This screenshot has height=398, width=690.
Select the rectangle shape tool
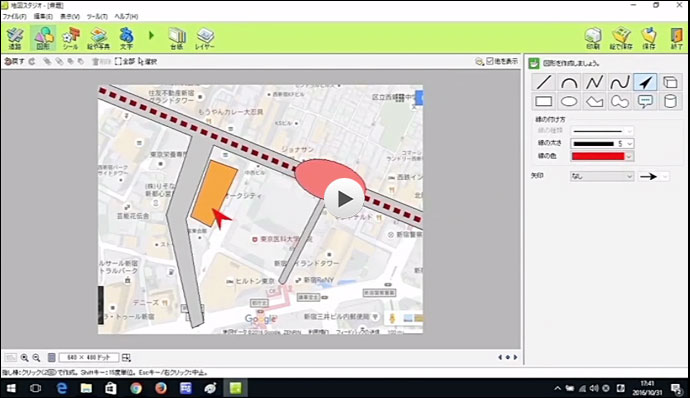[x=543, y=102]
